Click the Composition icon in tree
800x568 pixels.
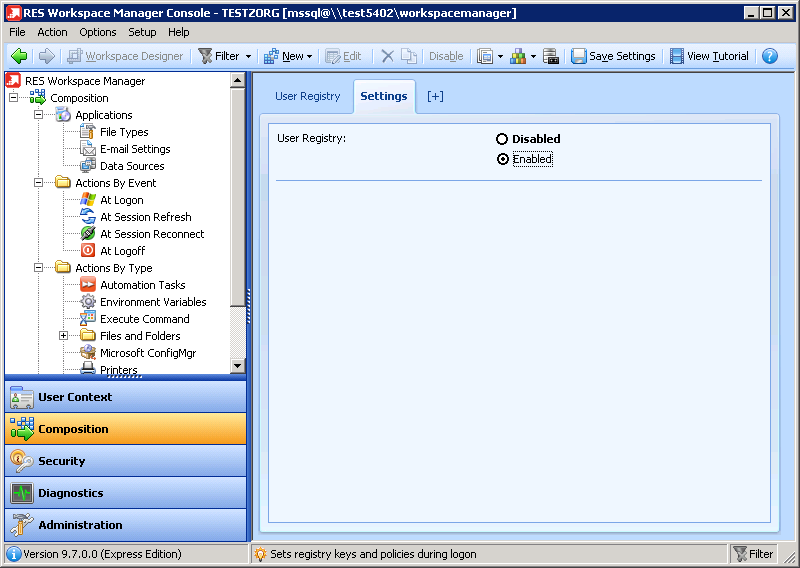(37, 97)
